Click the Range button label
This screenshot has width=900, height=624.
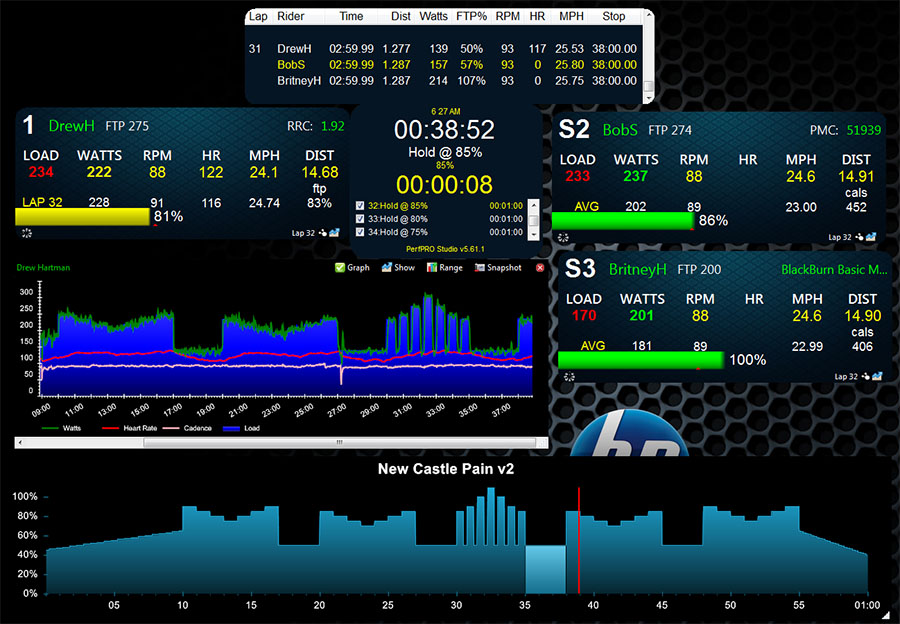451,268
